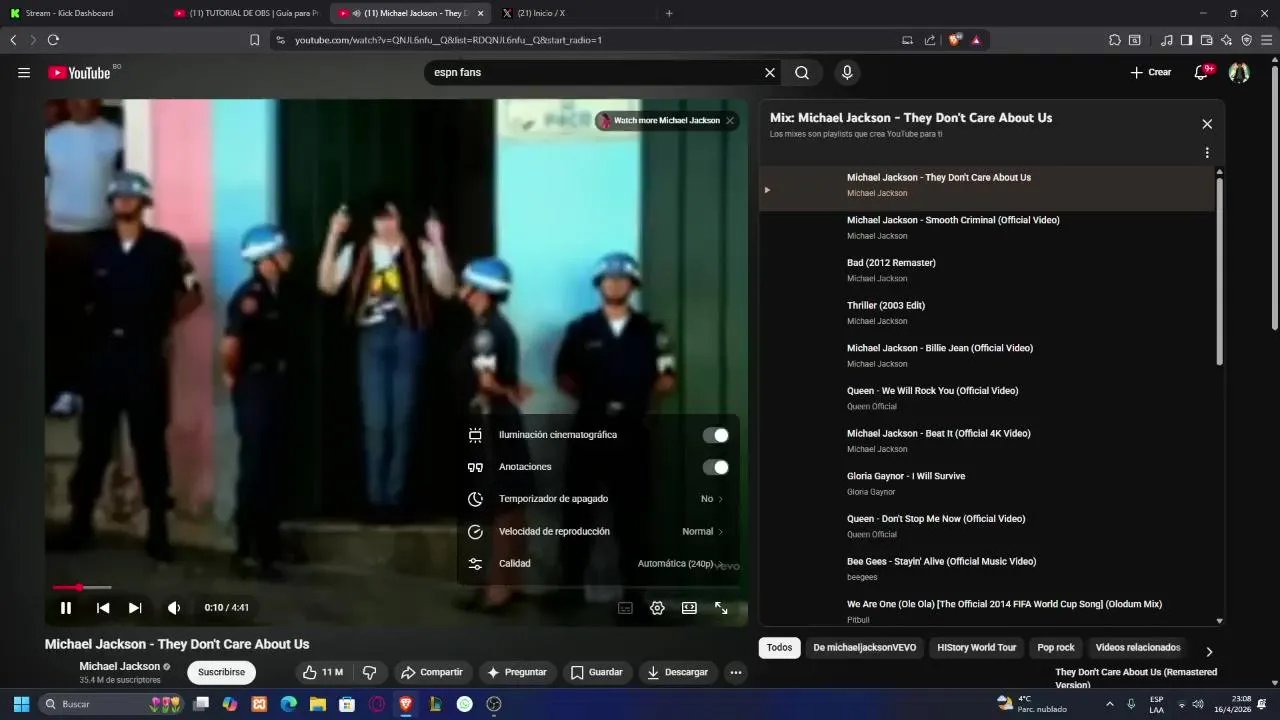Open Brave Leo AI sparkle icon
Screen dimensions: 1280x720
tap(1226, 40)
